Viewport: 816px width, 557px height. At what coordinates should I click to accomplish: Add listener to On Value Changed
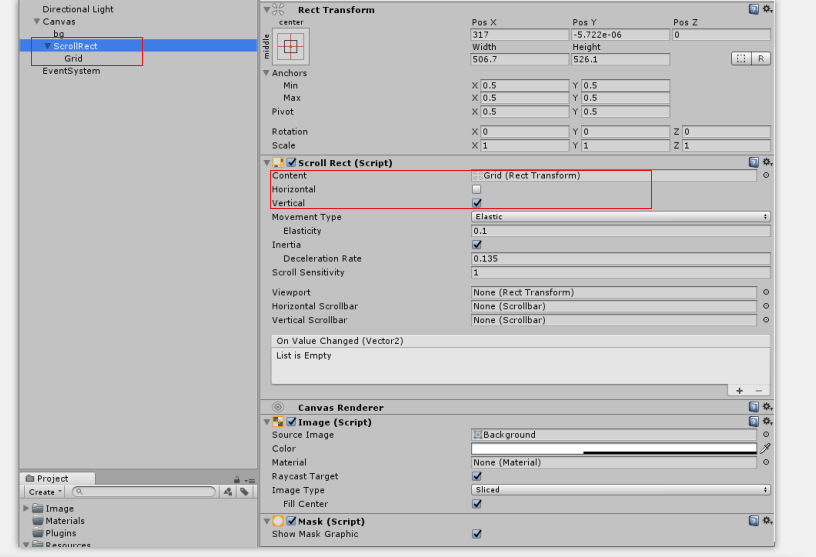click(x=740, y=390)
